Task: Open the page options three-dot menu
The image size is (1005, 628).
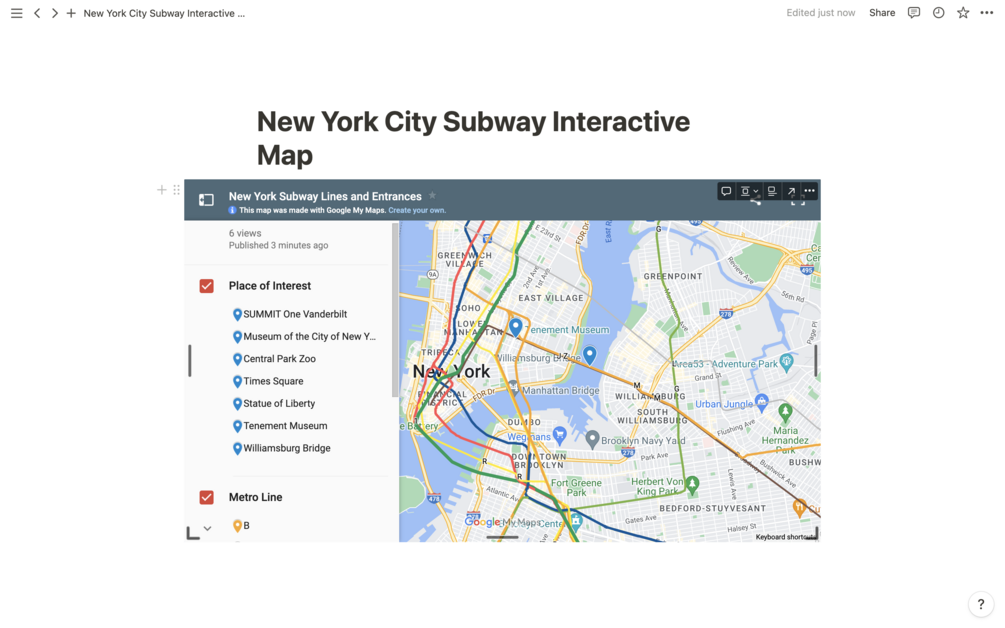Action: [x=986, y=13]
